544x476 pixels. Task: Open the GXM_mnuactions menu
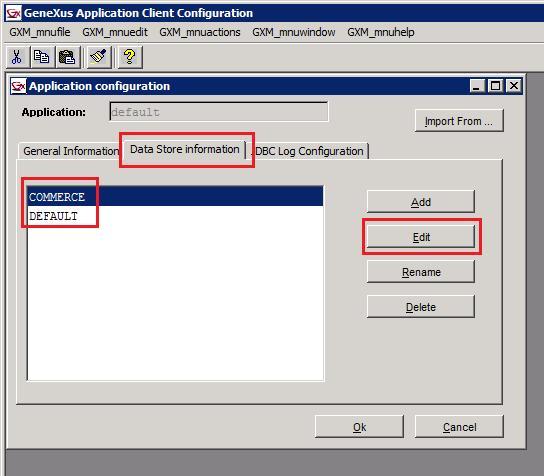coord(200,32)
